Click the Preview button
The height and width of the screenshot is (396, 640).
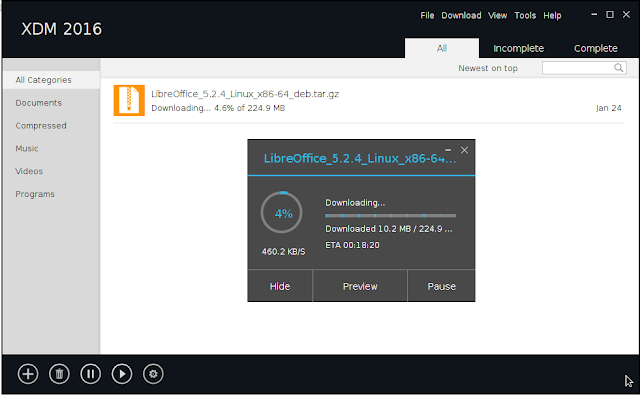click(x=360, y=286)
